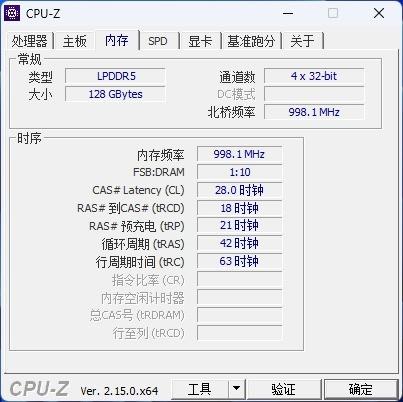Select the 内存 tab
This screenshot has height=402, width=403.
[x=117, y=40]
